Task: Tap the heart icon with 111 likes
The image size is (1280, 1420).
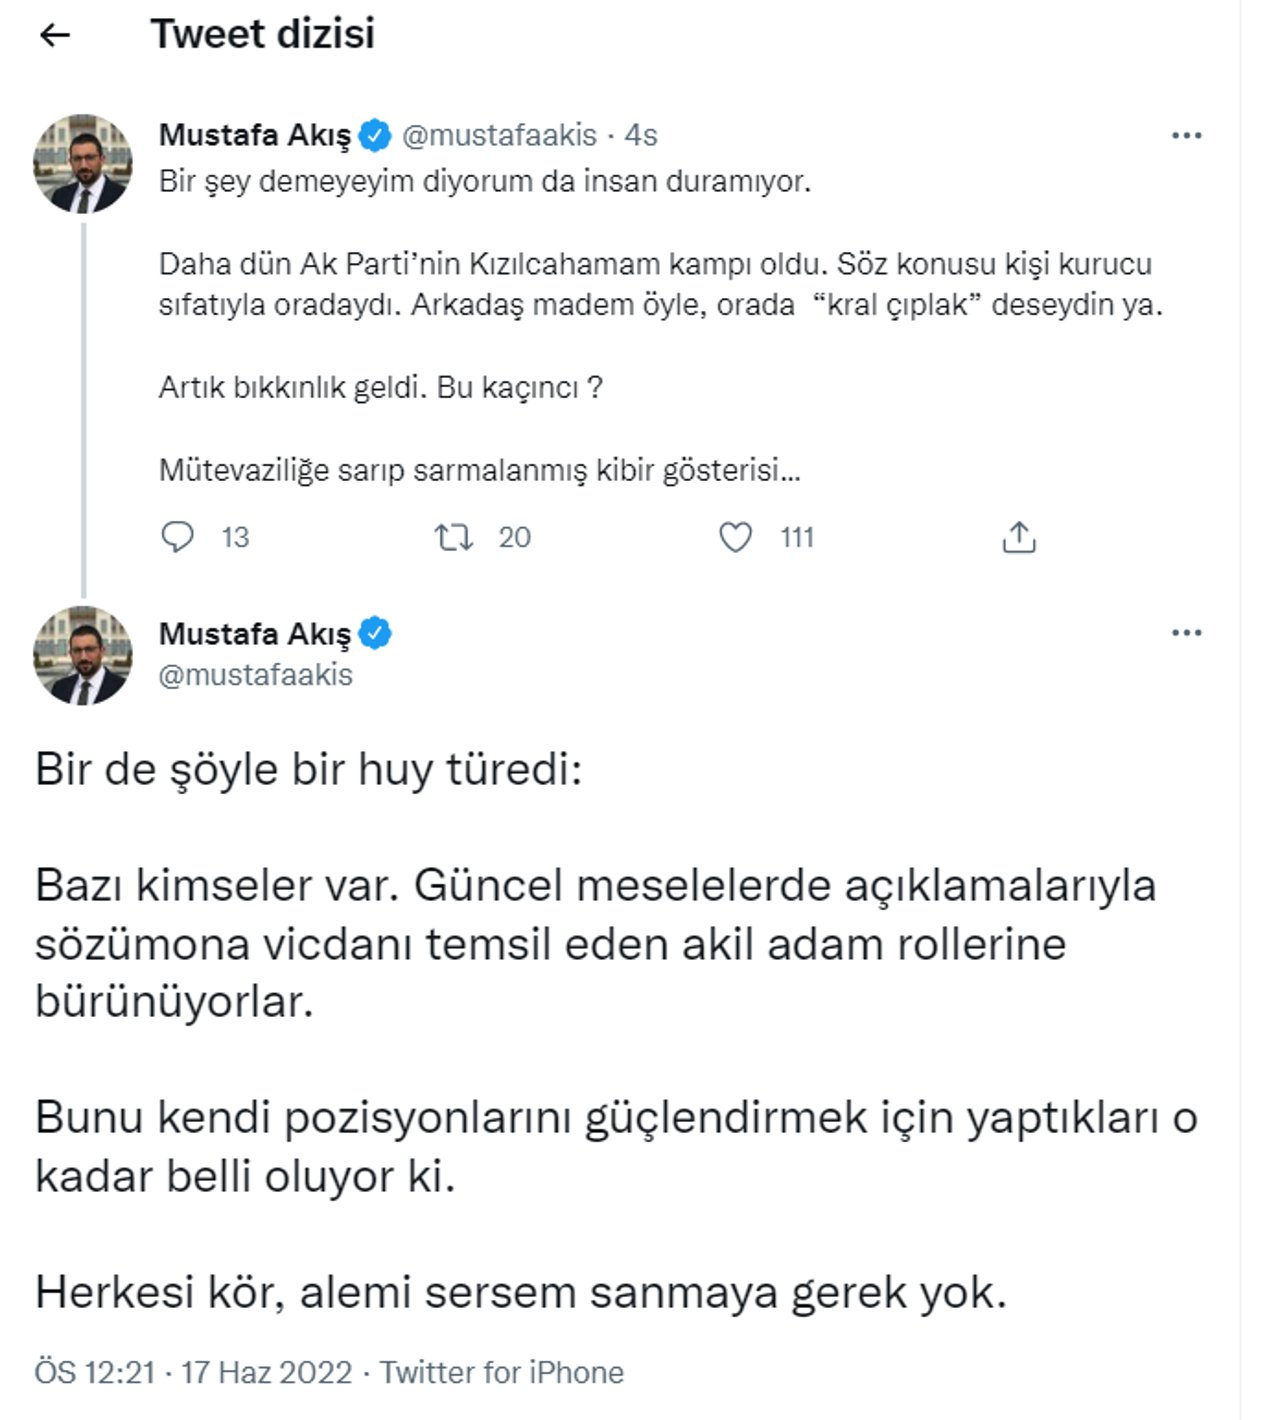Action: tap(737, 538)
